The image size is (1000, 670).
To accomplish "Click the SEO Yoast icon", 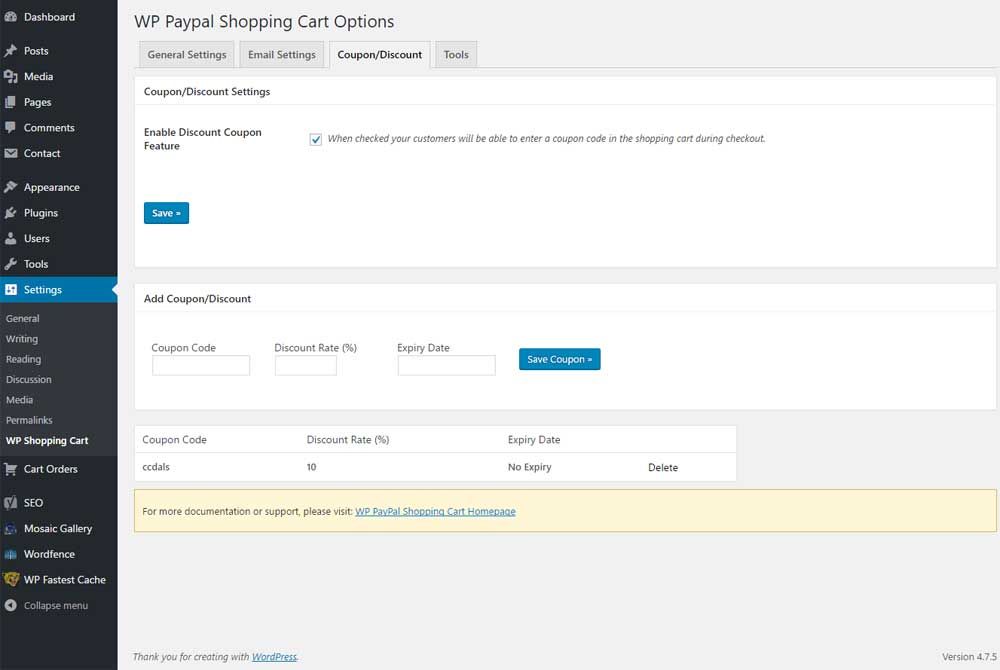I will coord(10,503).
